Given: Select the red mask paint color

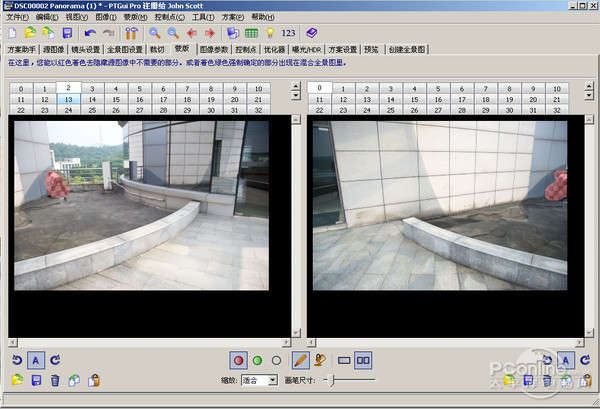Looking at the screenshot, I should click(238, 360).
